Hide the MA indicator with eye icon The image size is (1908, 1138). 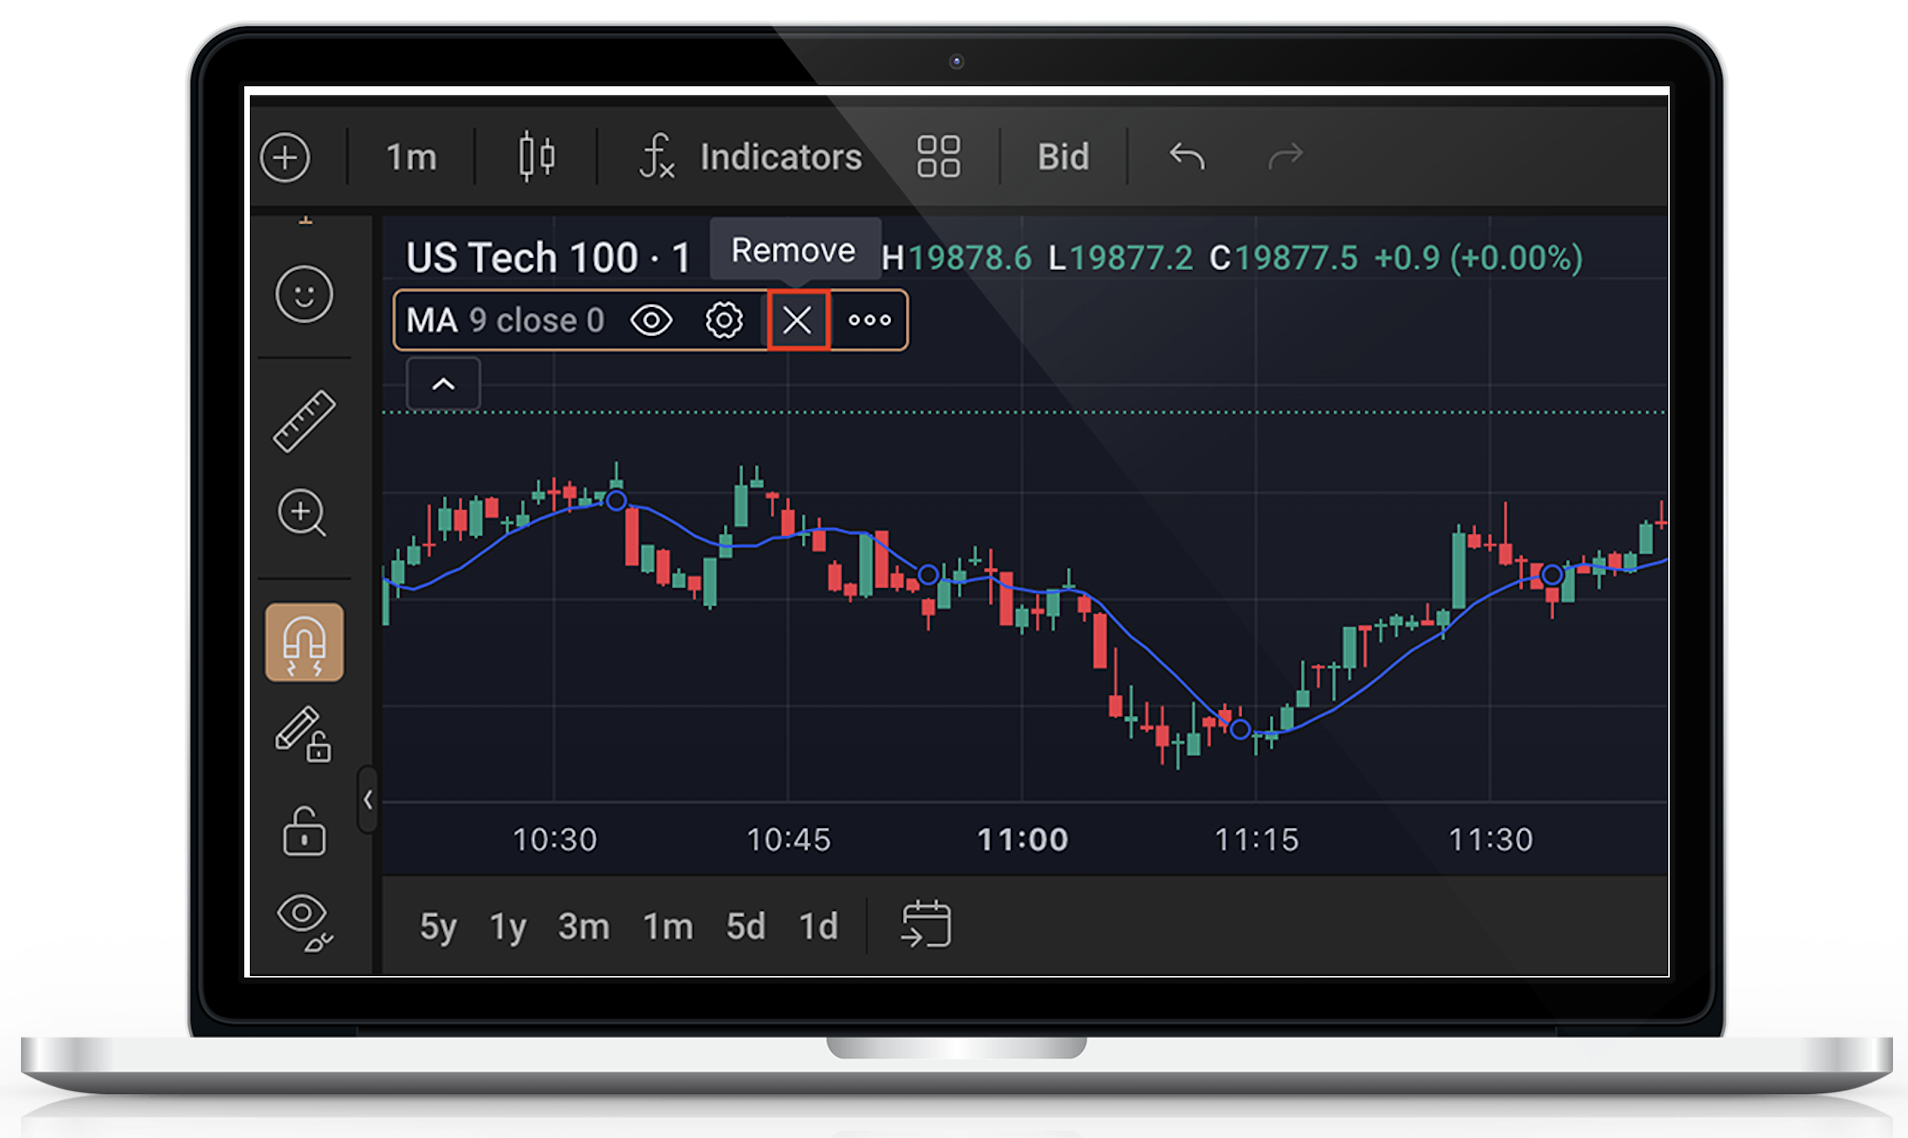(651, 321)
